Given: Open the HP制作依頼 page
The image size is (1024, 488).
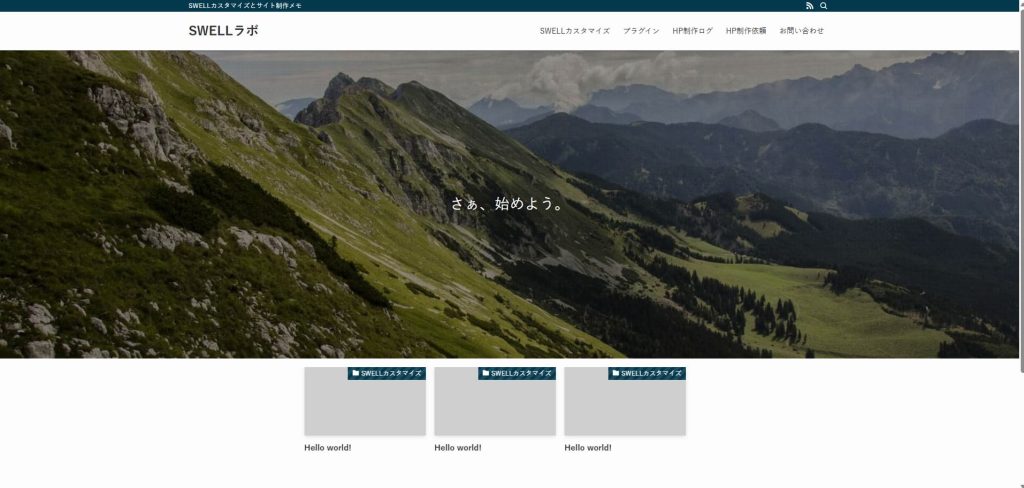Looking at the screenshot, I should [746, 31].
